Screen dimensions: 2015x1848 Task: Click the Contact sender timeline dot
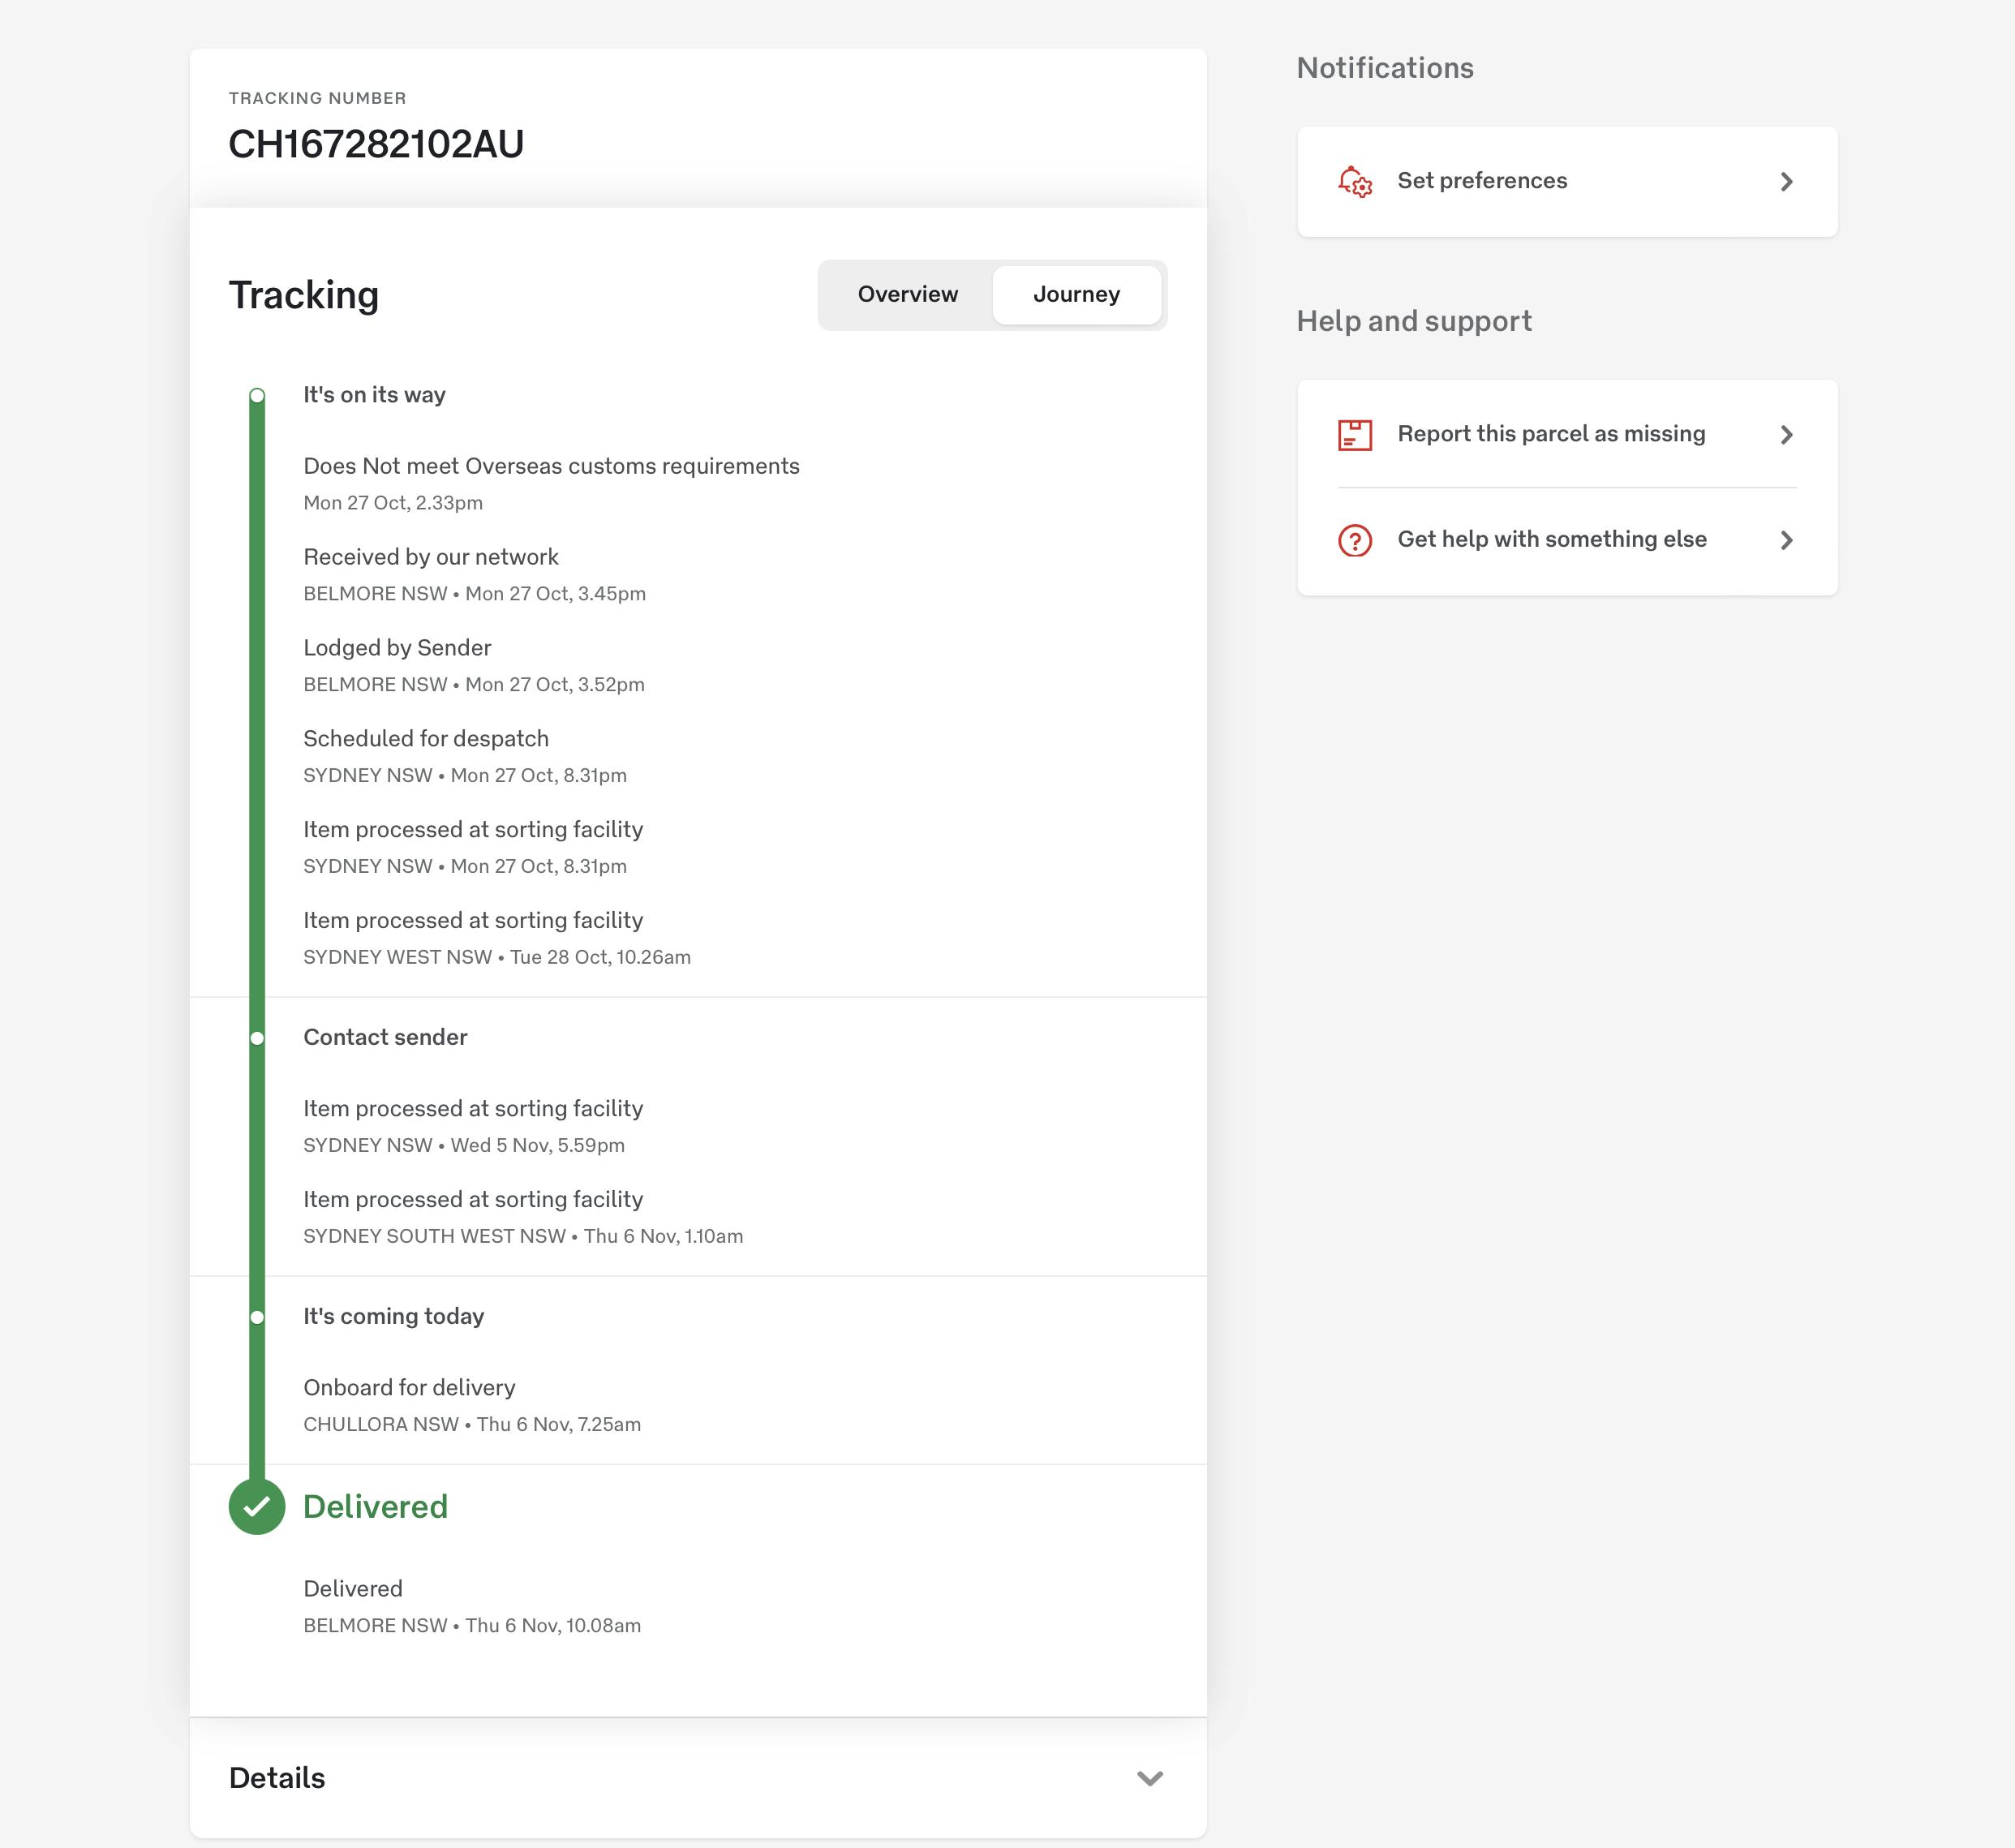click(x=257, y=1038)
